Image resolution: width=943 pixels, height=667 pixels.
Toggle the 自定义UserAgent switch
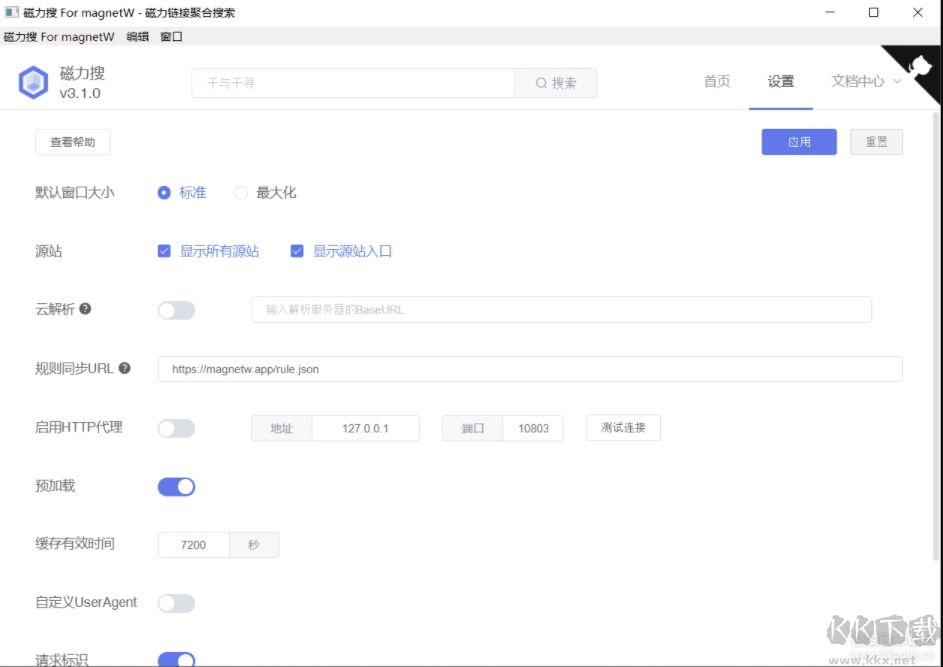[176, 603]
